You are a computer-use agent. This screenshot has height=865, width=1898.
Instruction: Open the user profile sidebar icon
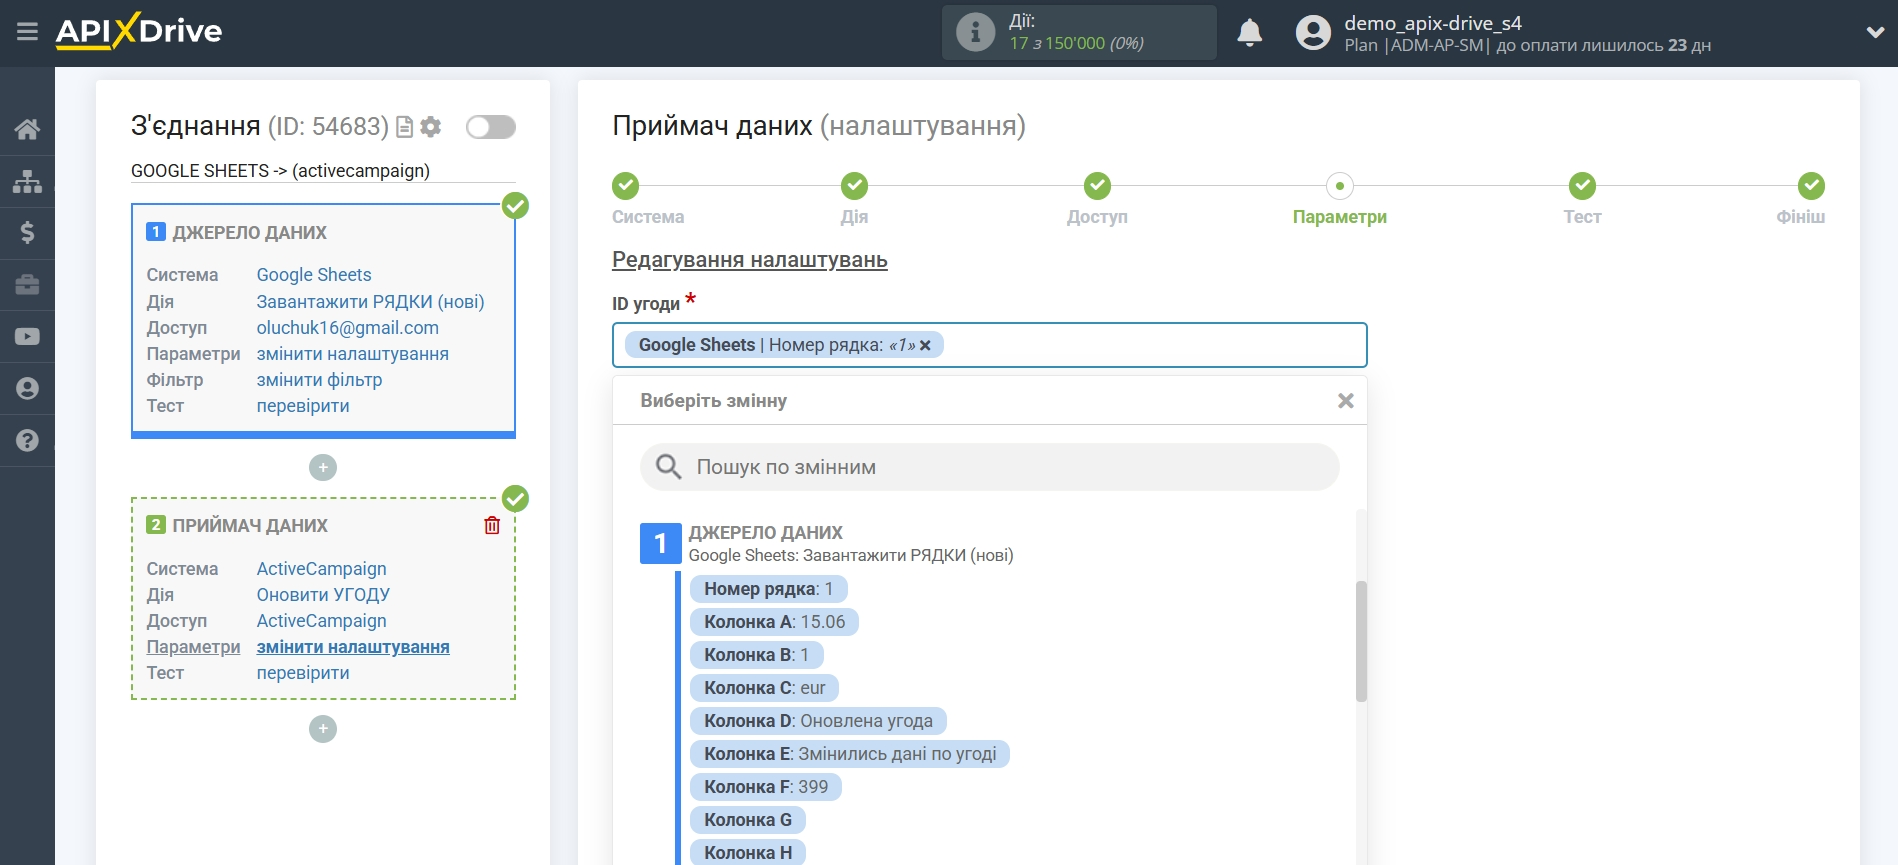tap(27, 389)
